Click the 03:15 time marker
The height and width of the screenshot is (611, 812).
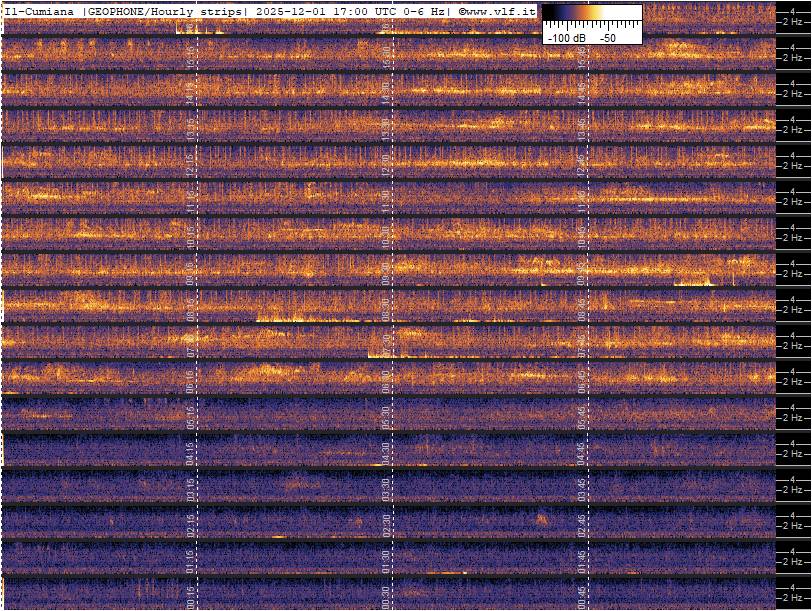(x=191, y=487)
